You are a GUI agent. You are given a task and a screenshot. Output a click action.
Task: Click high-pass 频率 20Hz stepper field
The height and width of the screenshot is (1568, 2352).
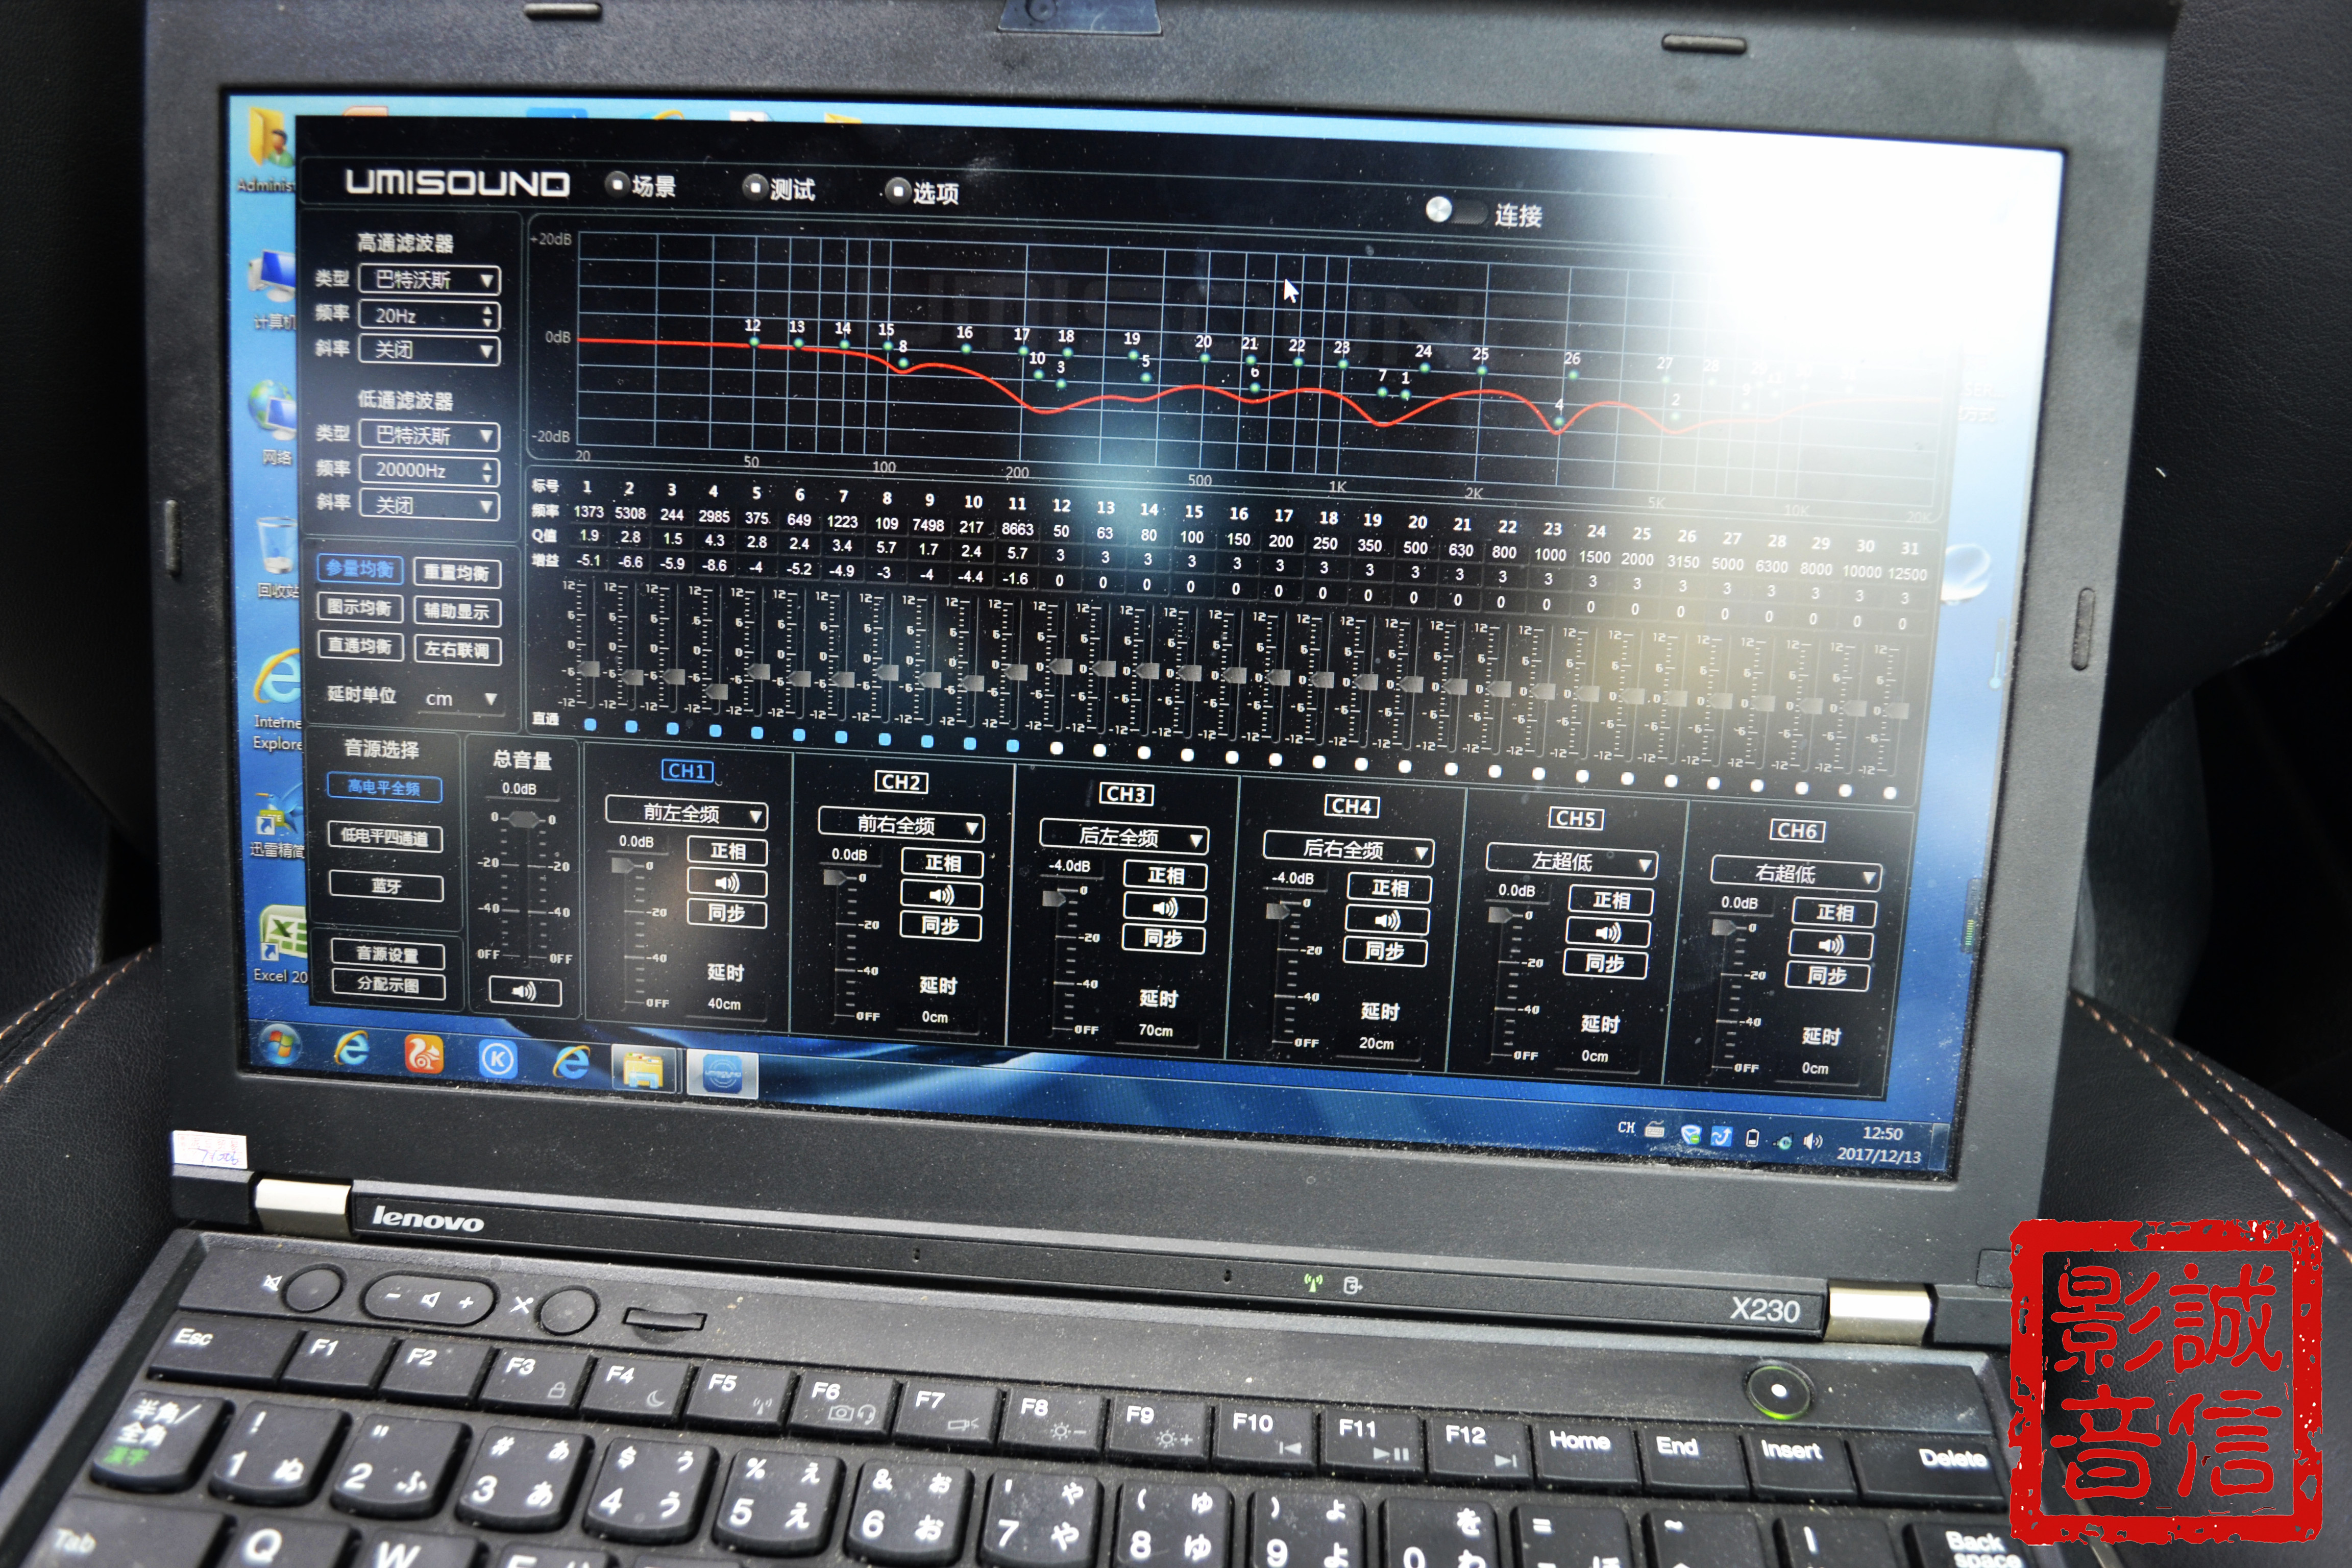[430, 316]
